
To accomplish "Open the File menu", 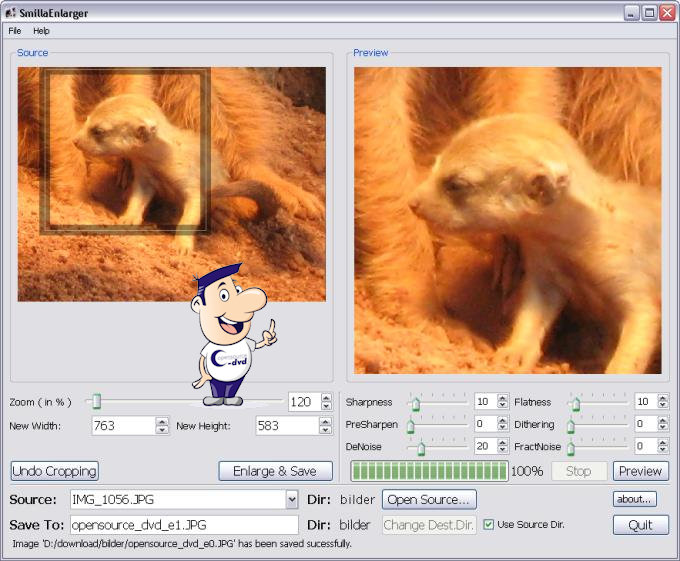I will pos(15,31).
